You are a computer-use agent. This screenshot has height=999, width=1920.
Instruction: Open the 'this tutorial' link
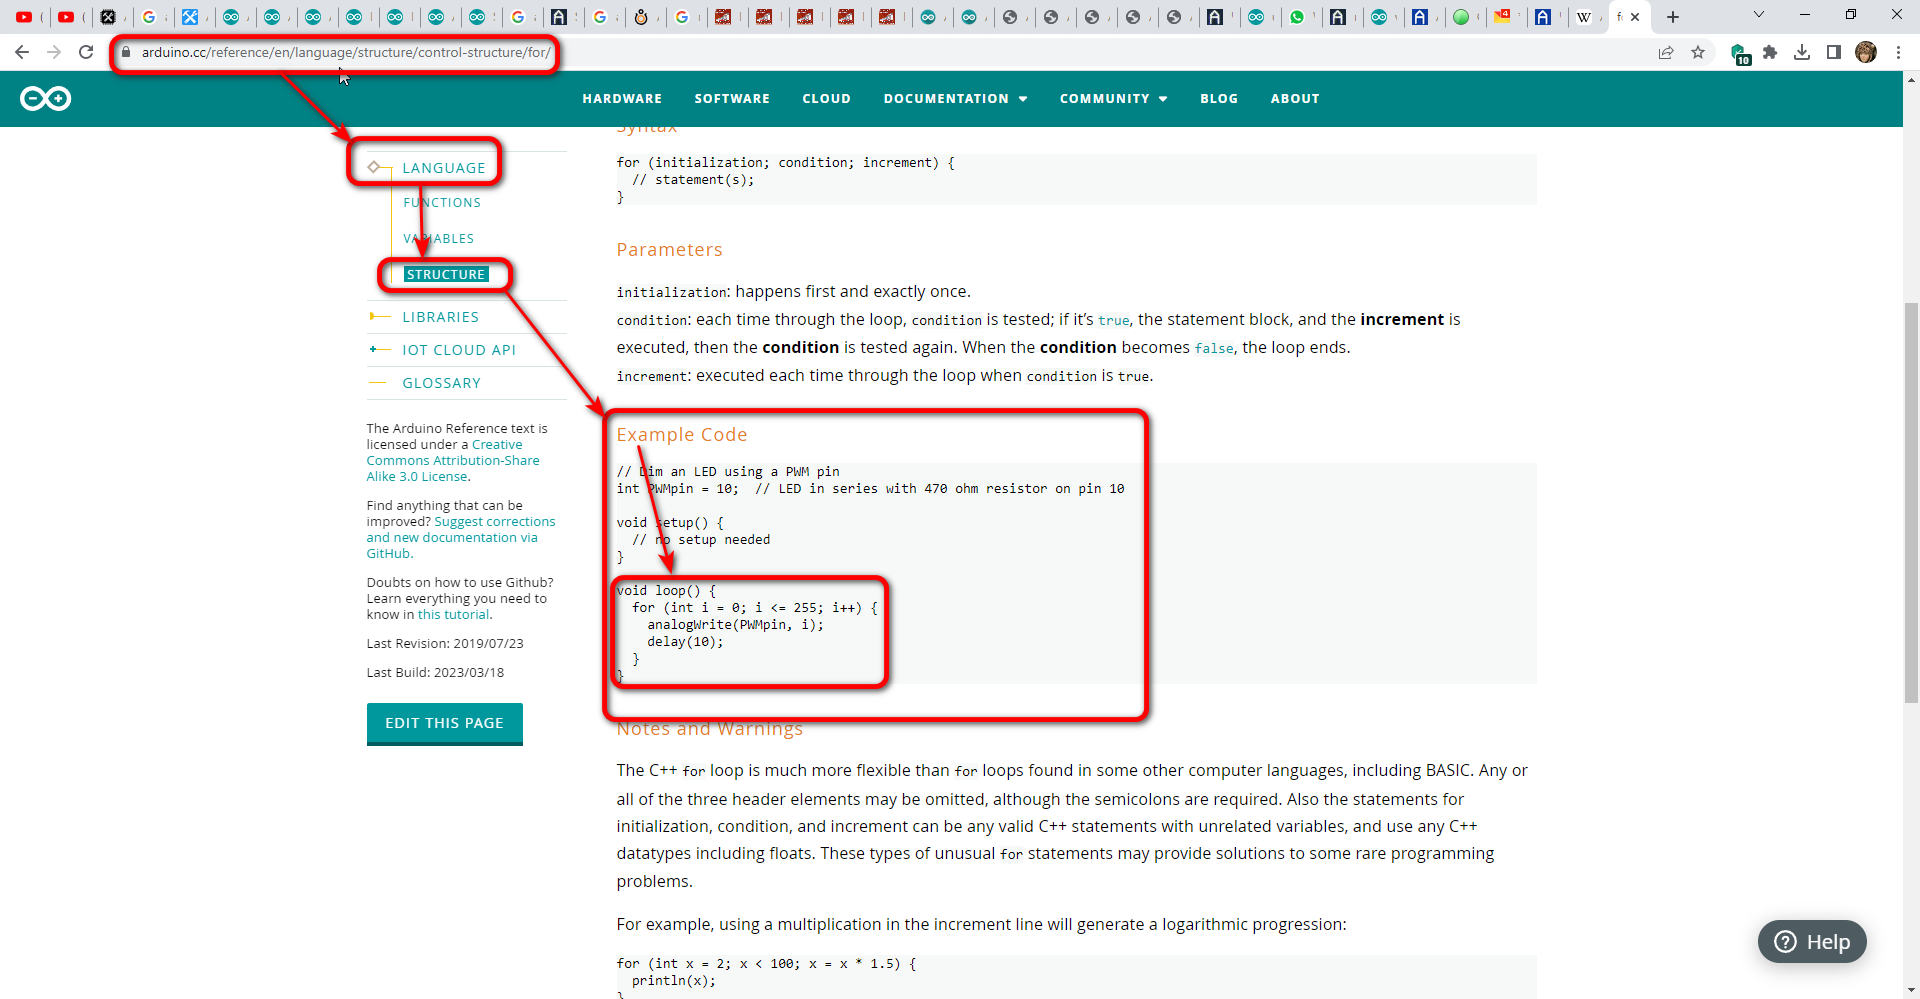pos(453,615)
